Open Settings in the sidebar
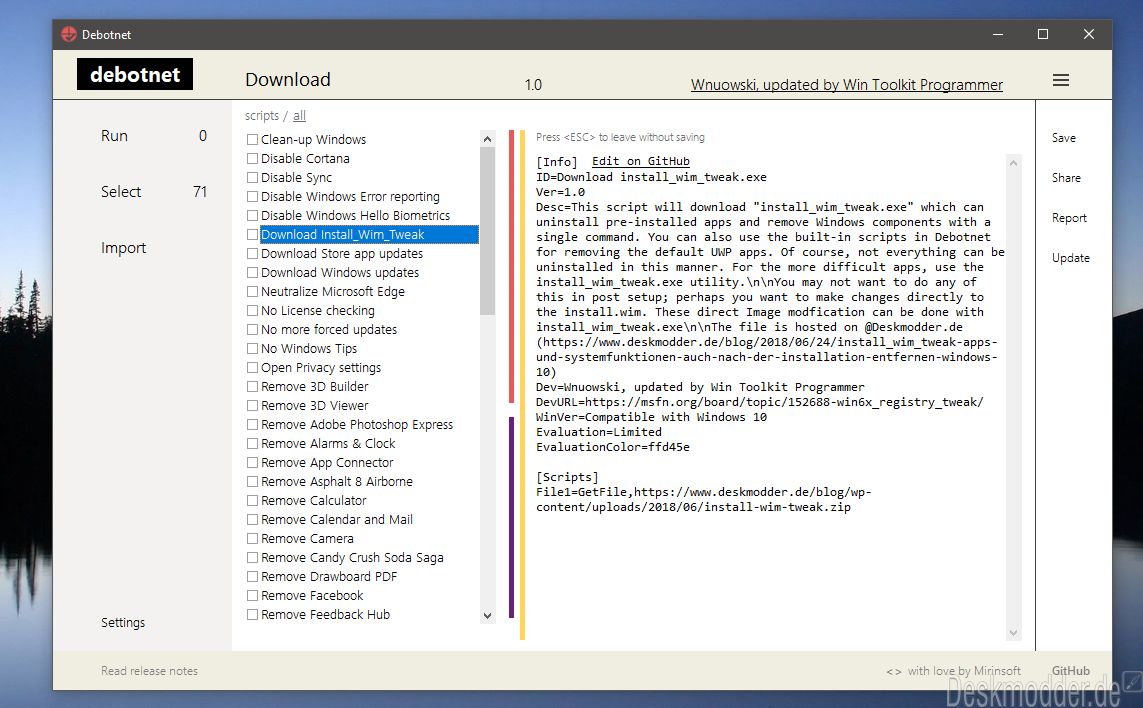The height and width of the screenshot is (708, 1143). pos(122,622)
